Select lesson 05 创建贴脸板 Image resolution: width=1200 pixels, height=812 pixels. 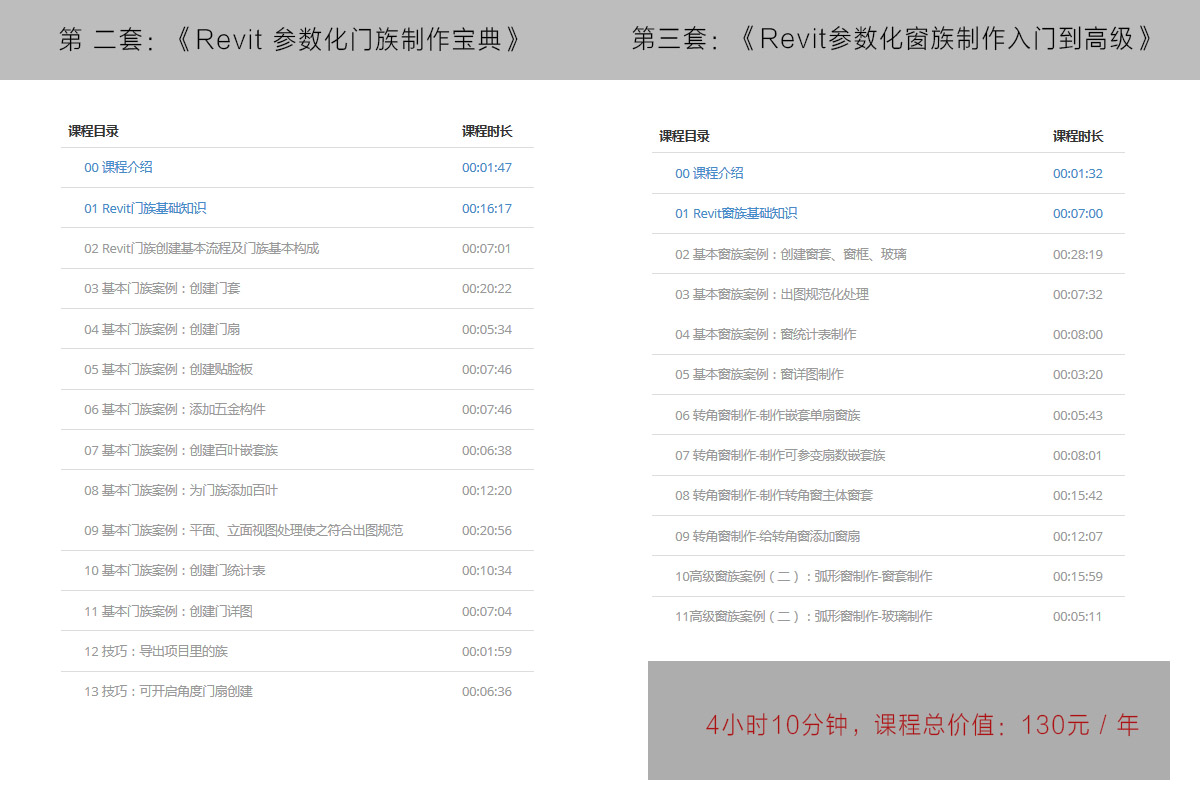[168, 369]
